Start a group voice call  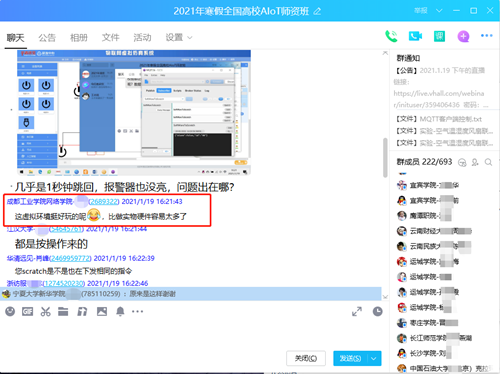tap(391, 36)
